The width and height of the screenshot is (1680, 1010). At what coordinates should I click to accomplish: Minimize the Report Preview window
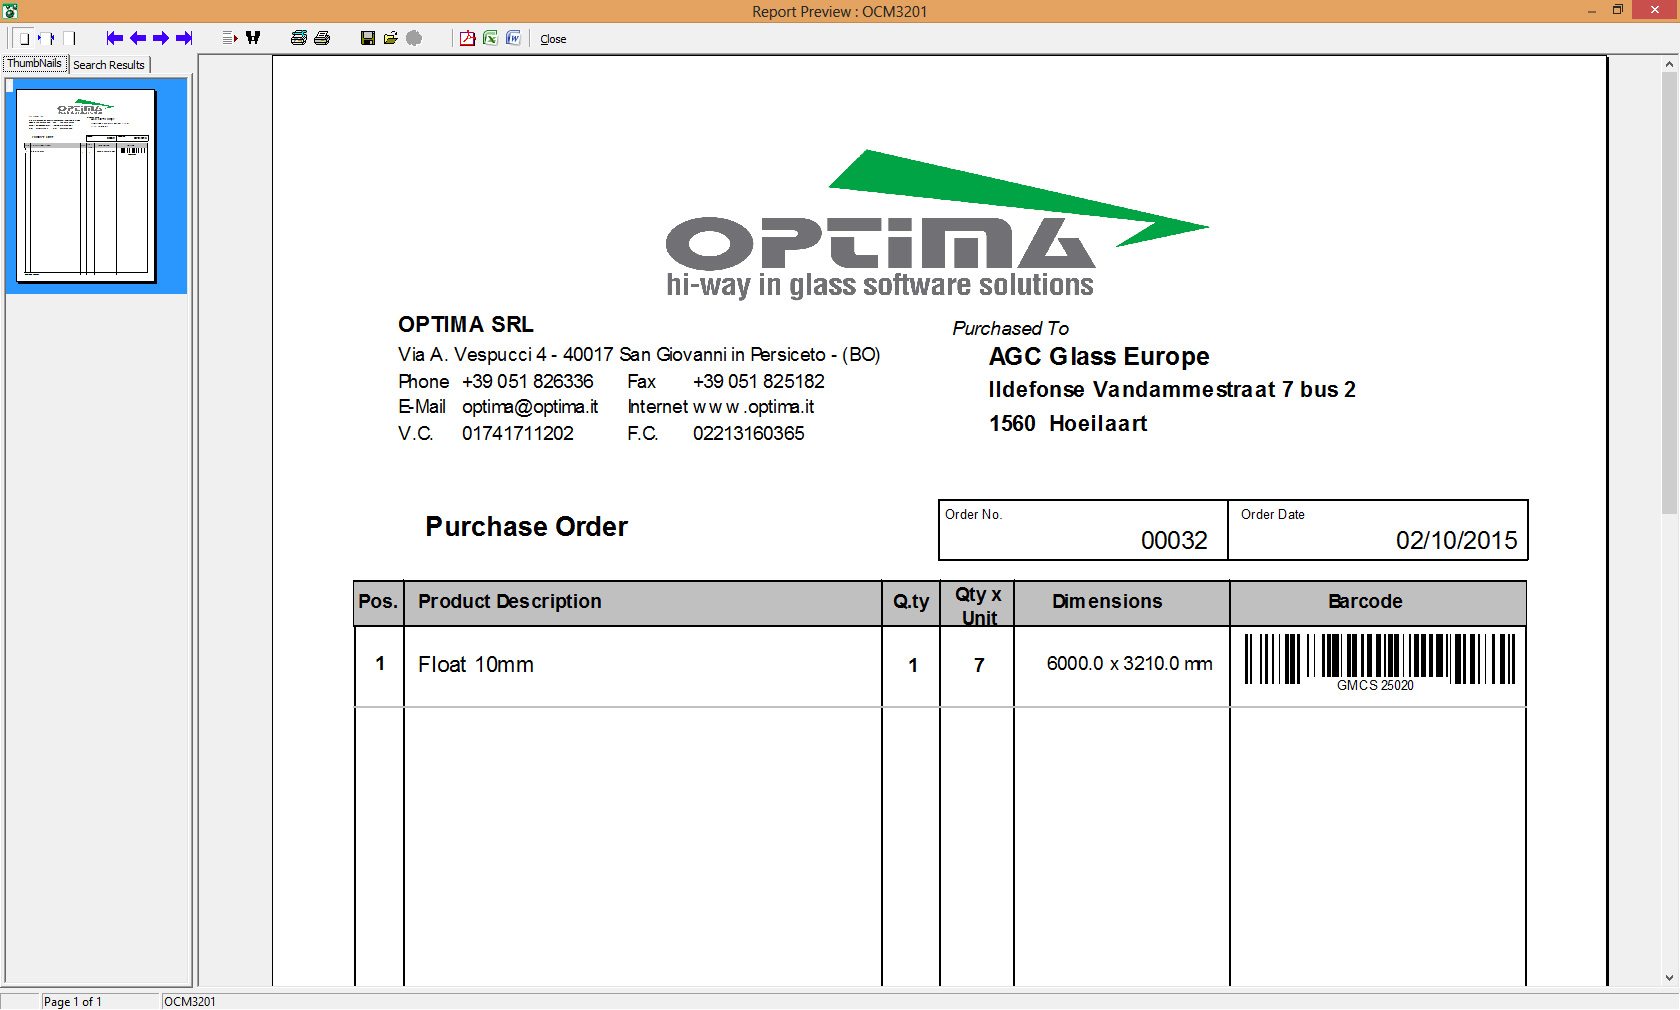(1591, 10)
